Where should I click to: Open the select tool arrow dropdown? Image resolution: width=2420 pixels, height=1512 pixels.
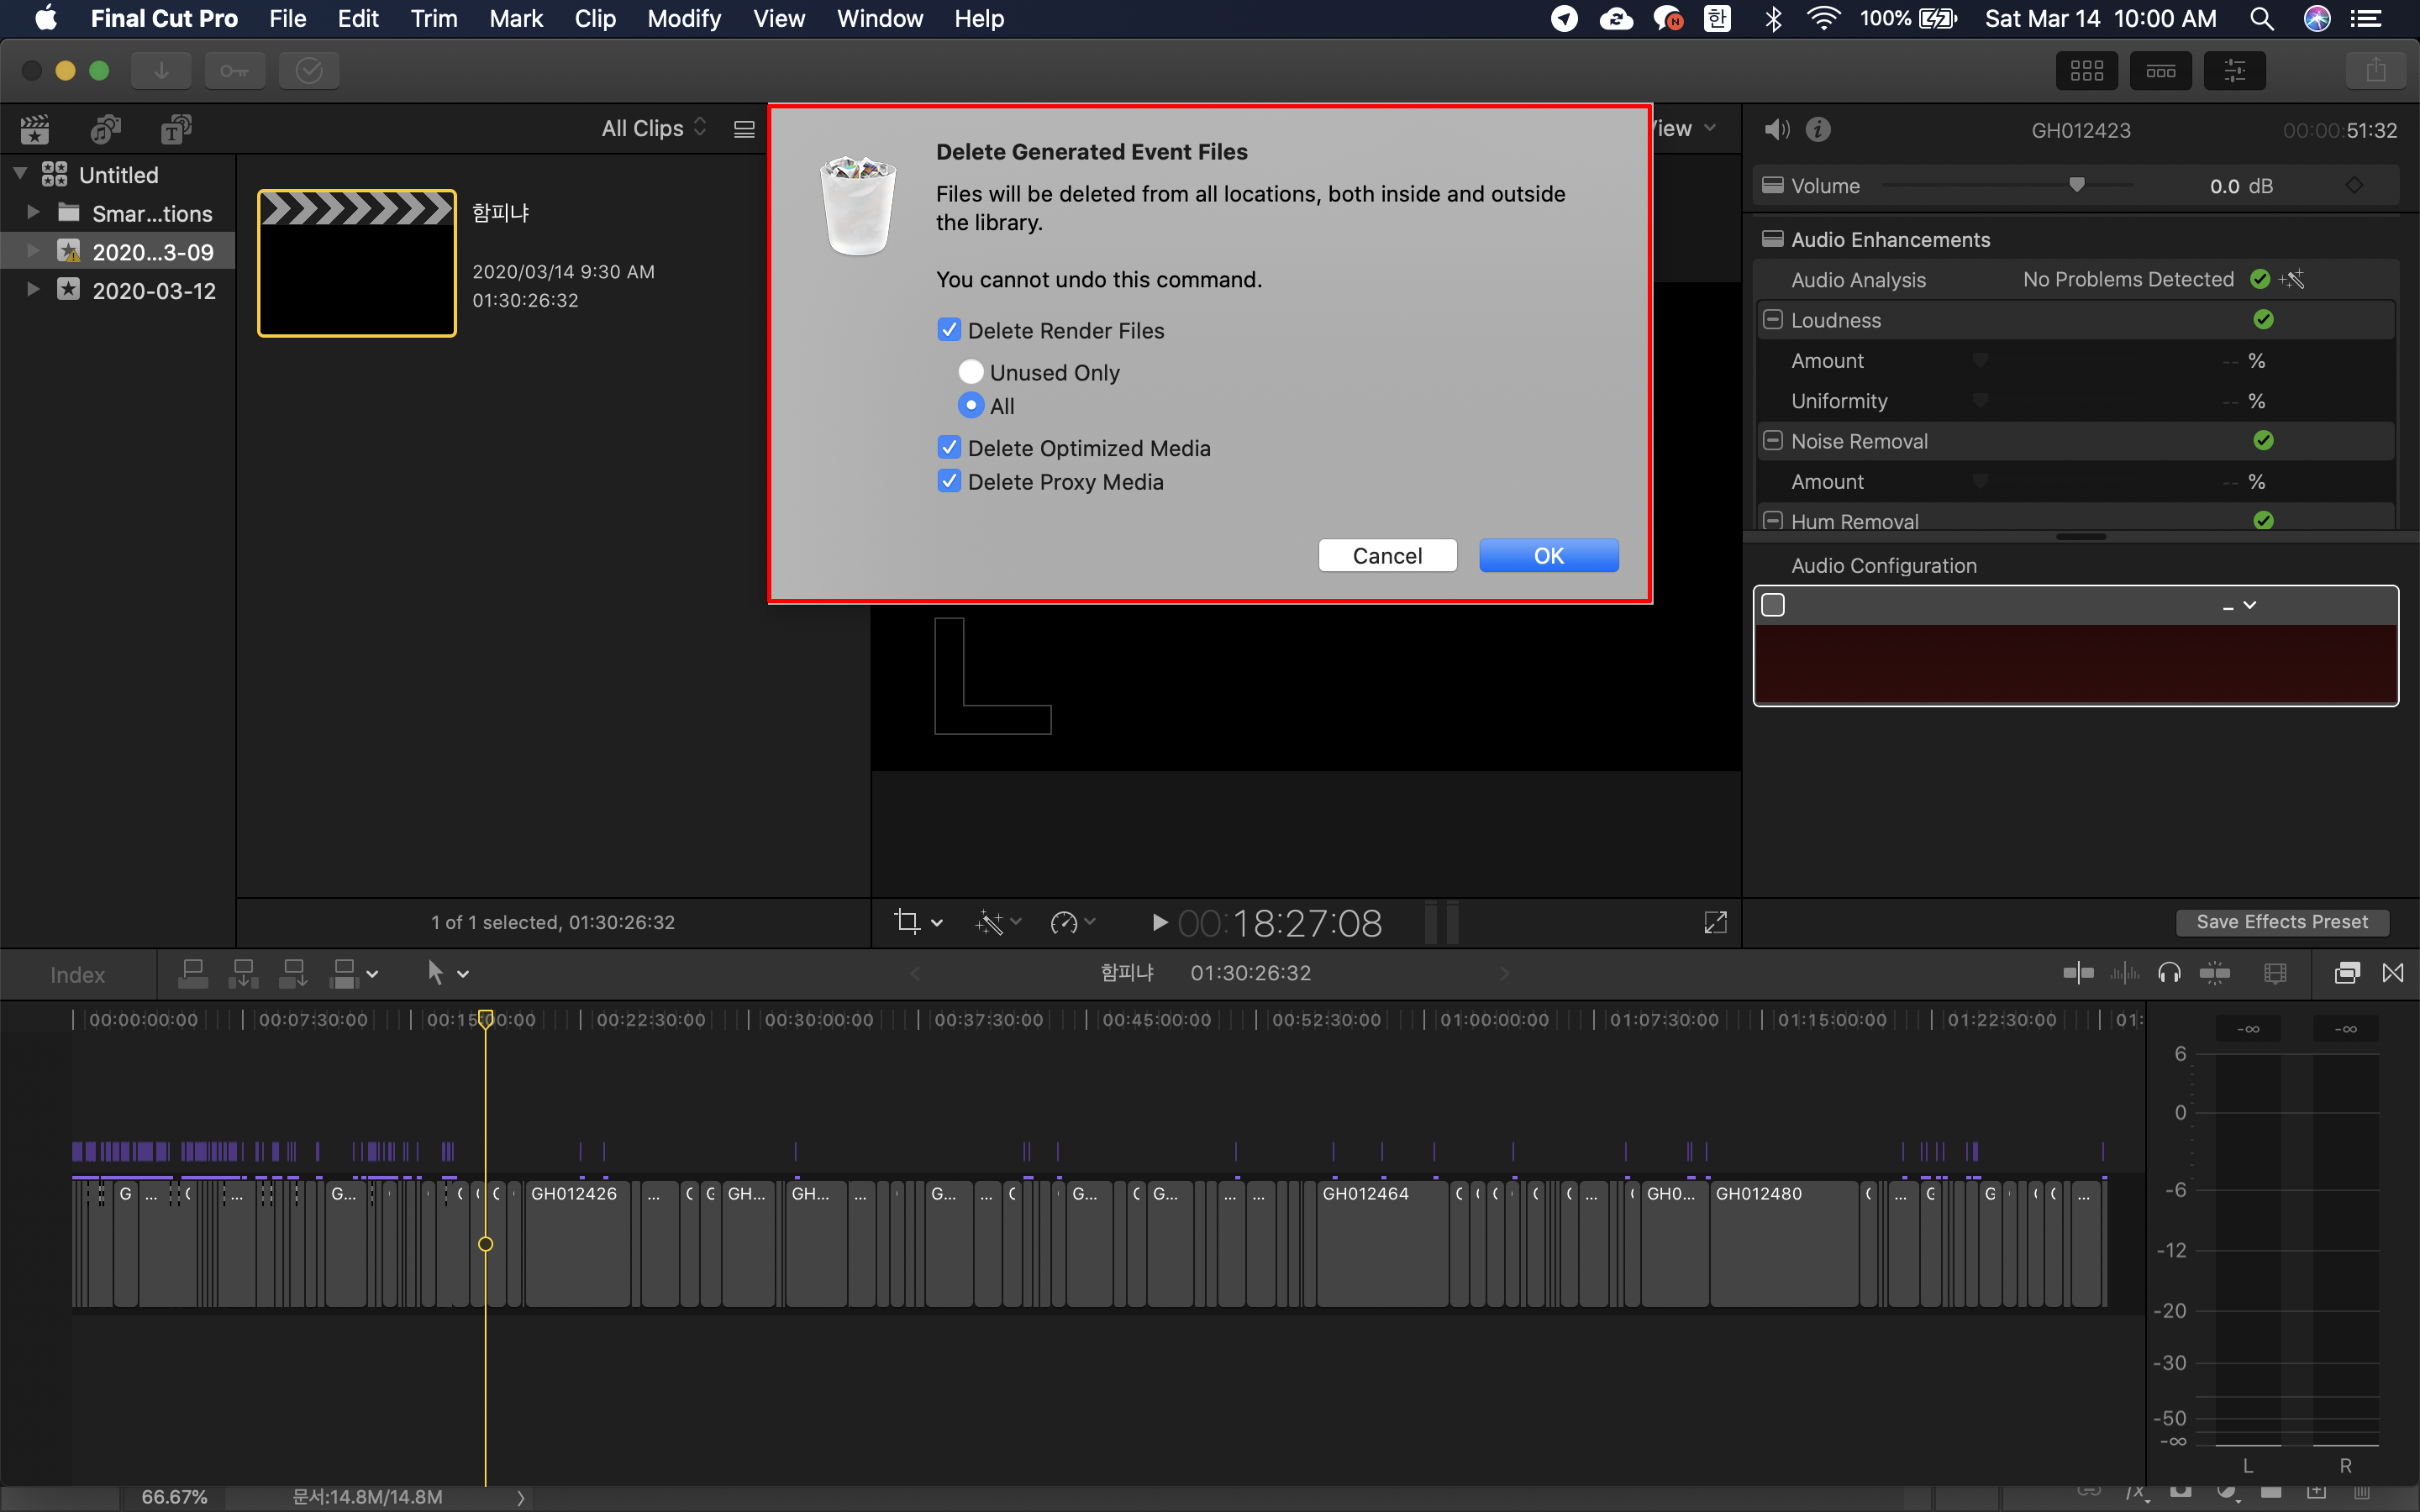click(446, 973)
